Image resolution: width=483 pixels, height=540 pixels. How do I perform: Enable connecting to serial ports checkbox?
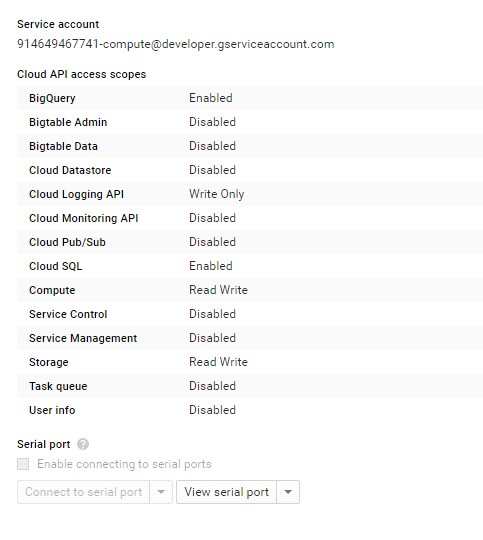[23, 464]
